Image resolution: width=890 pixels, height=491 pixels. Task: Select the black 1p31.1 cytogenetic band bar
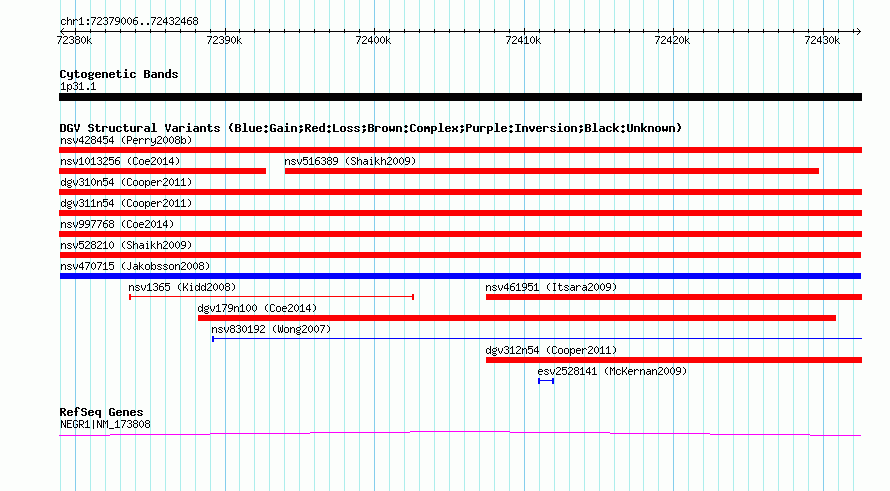[x=460, y=97]
